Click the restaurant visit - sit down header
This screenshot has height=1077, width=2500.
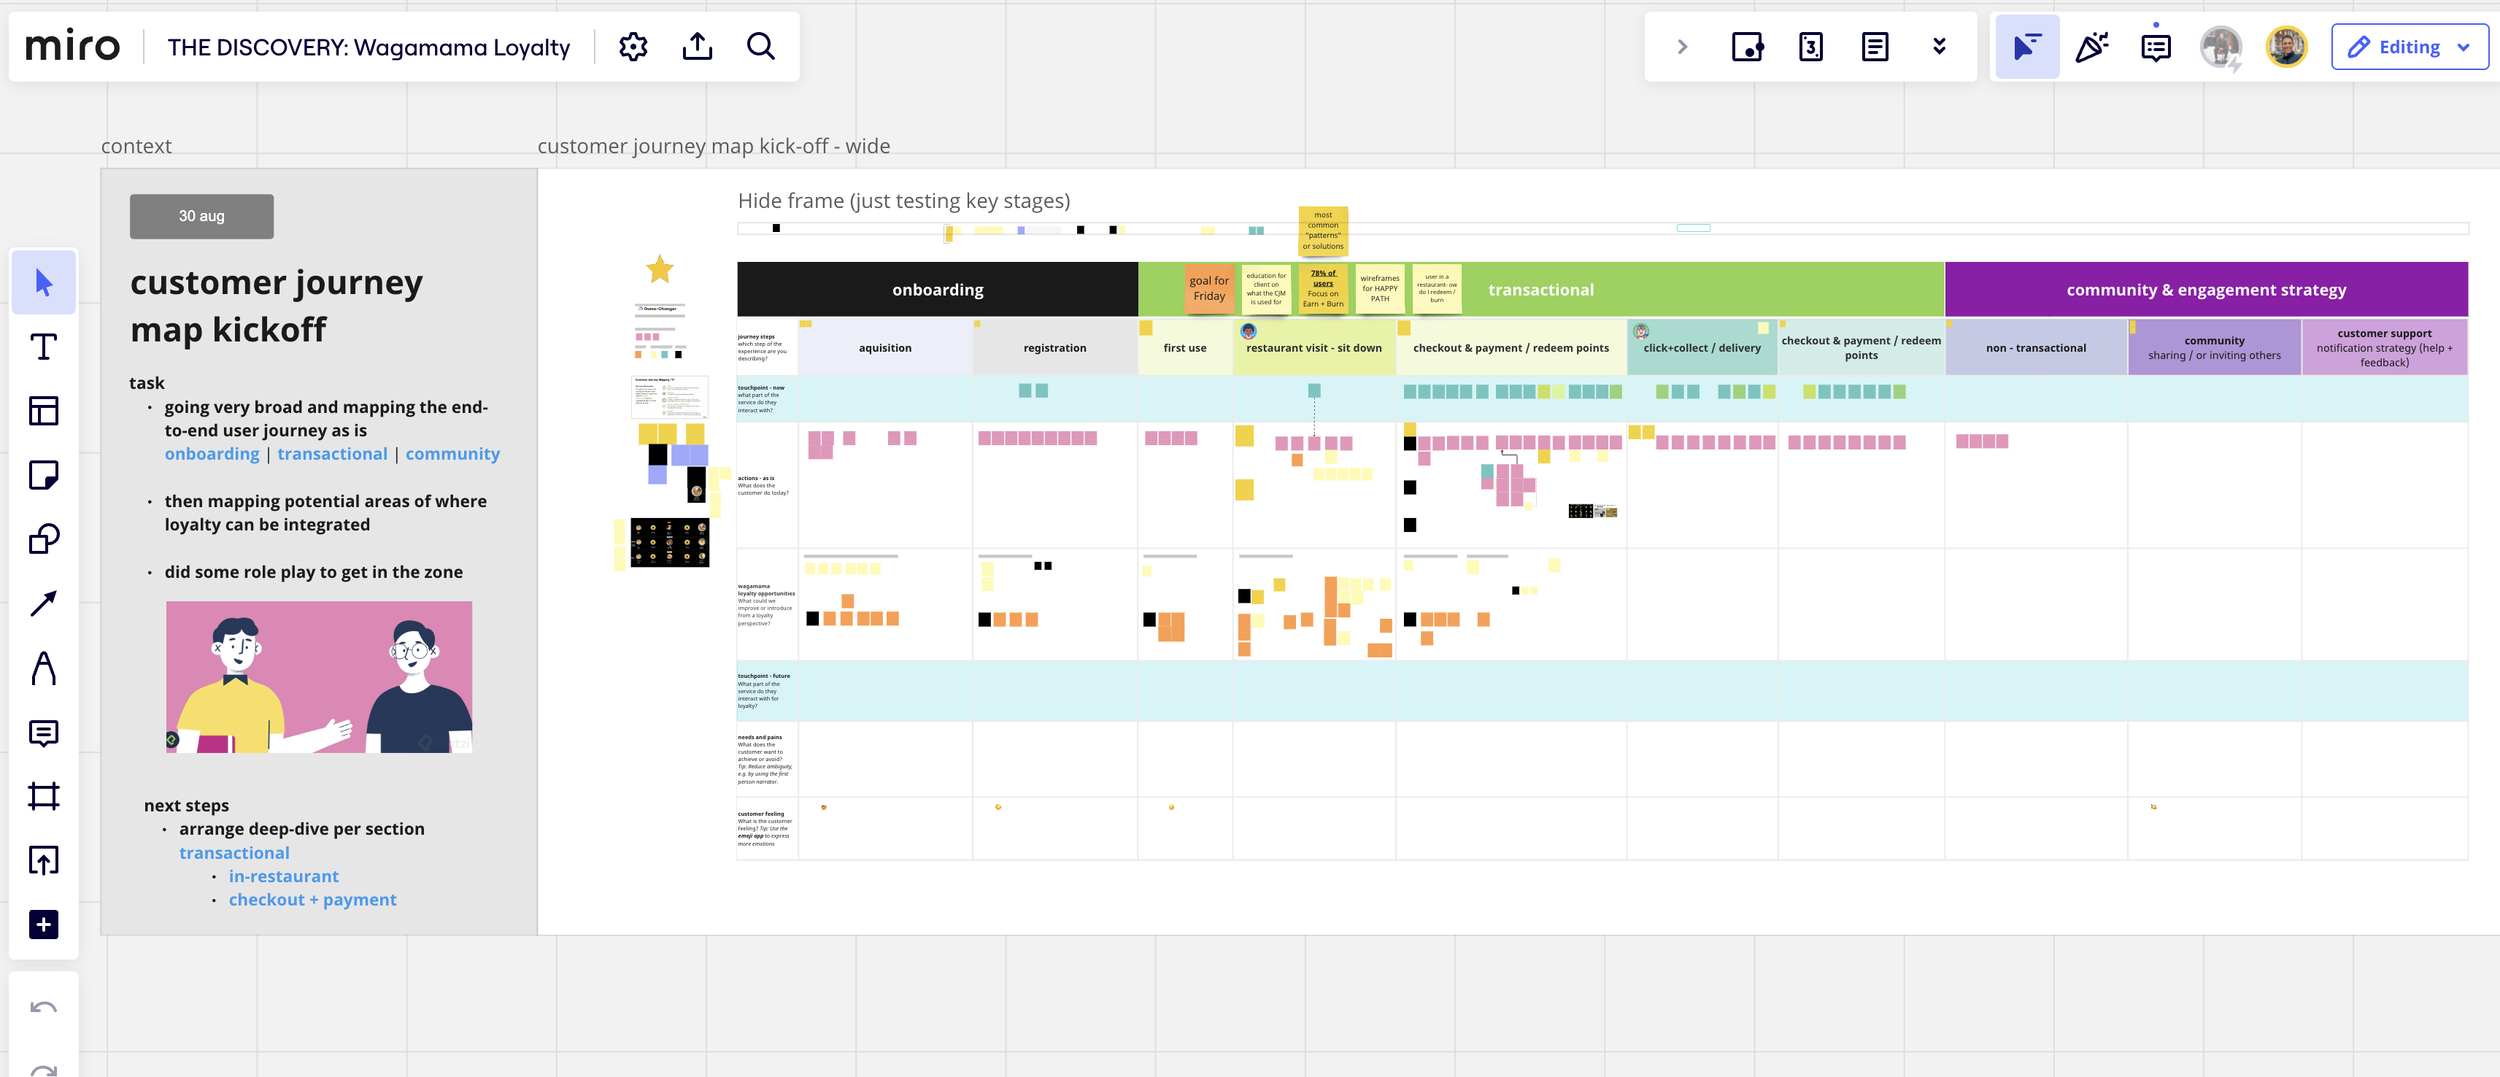1314,348
